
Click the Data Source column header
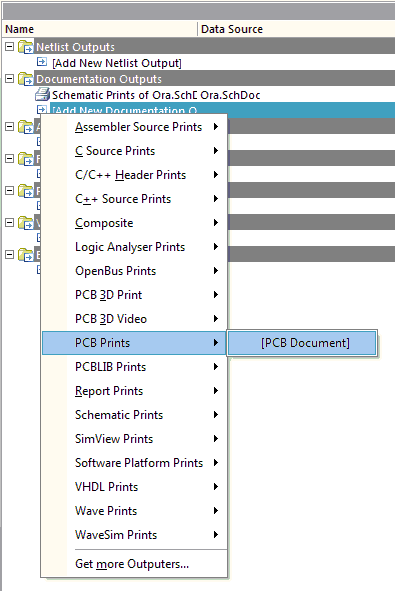click(296, 29)
